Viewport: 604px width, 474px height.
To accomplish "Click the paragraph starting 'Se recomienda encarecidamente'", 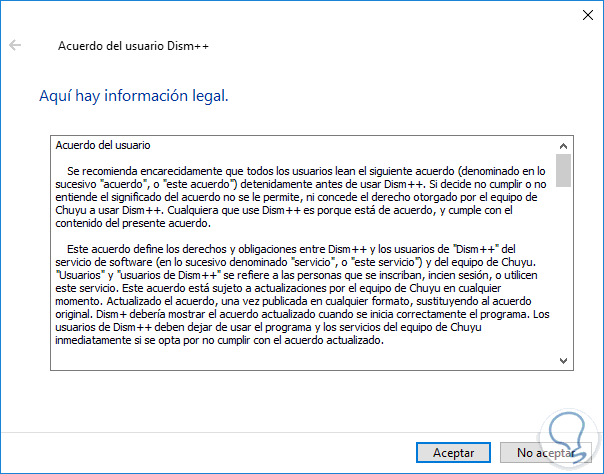I will pos(301,197).
